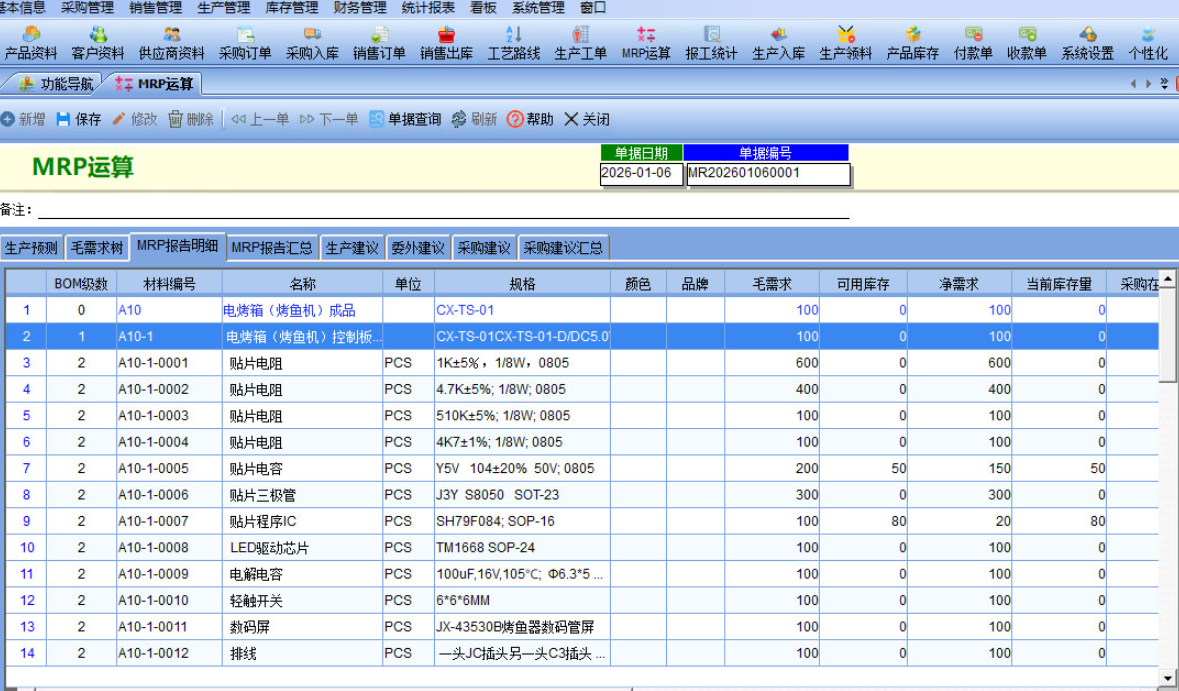Open the 生产领料 toolbar icon

pos(846,44)
